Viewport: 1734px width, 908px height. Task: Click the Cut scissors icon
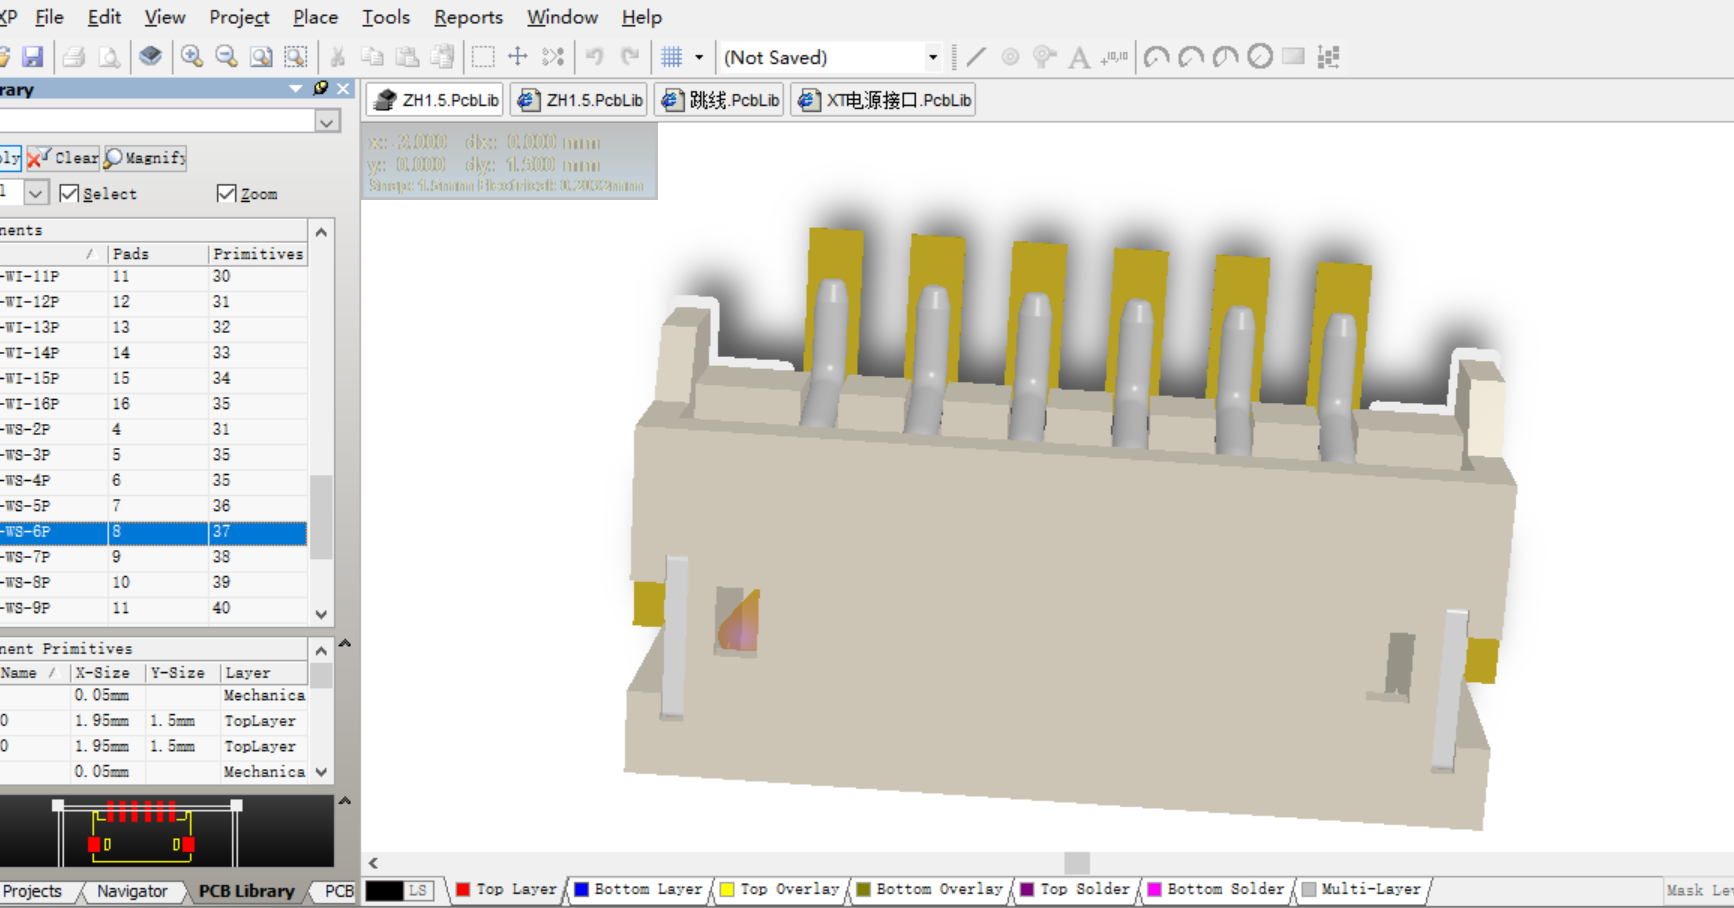(x=338, y=57)
